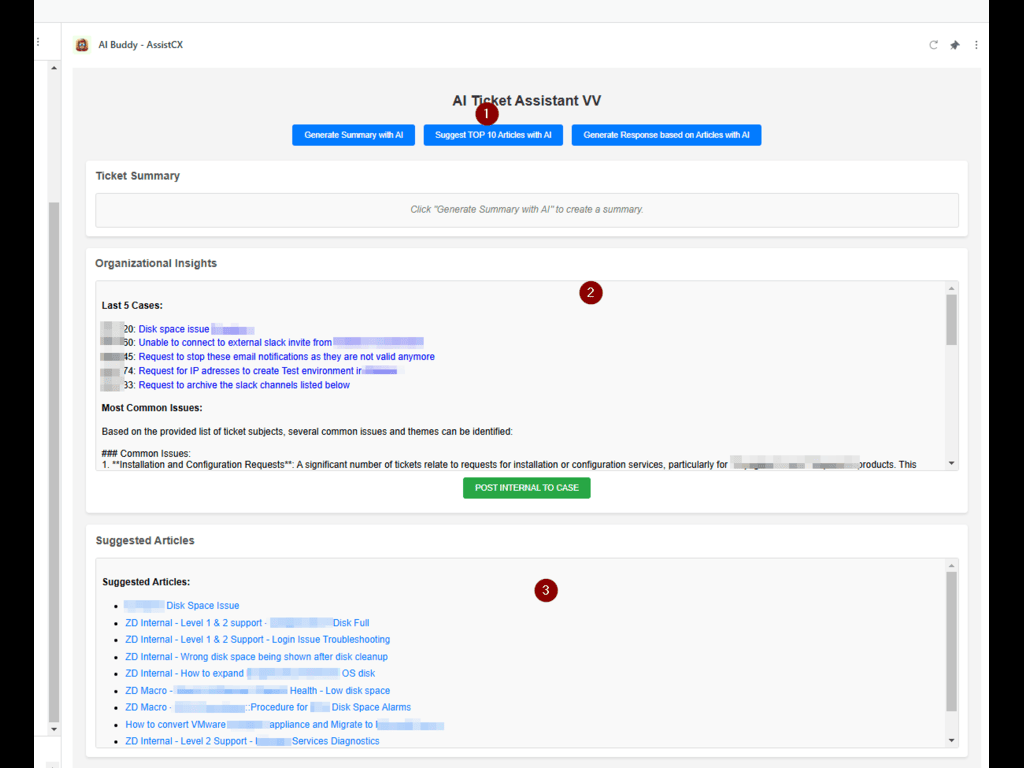Click Generate Response based on Articles with AI
1024x768 pixels.
[666, 135]
